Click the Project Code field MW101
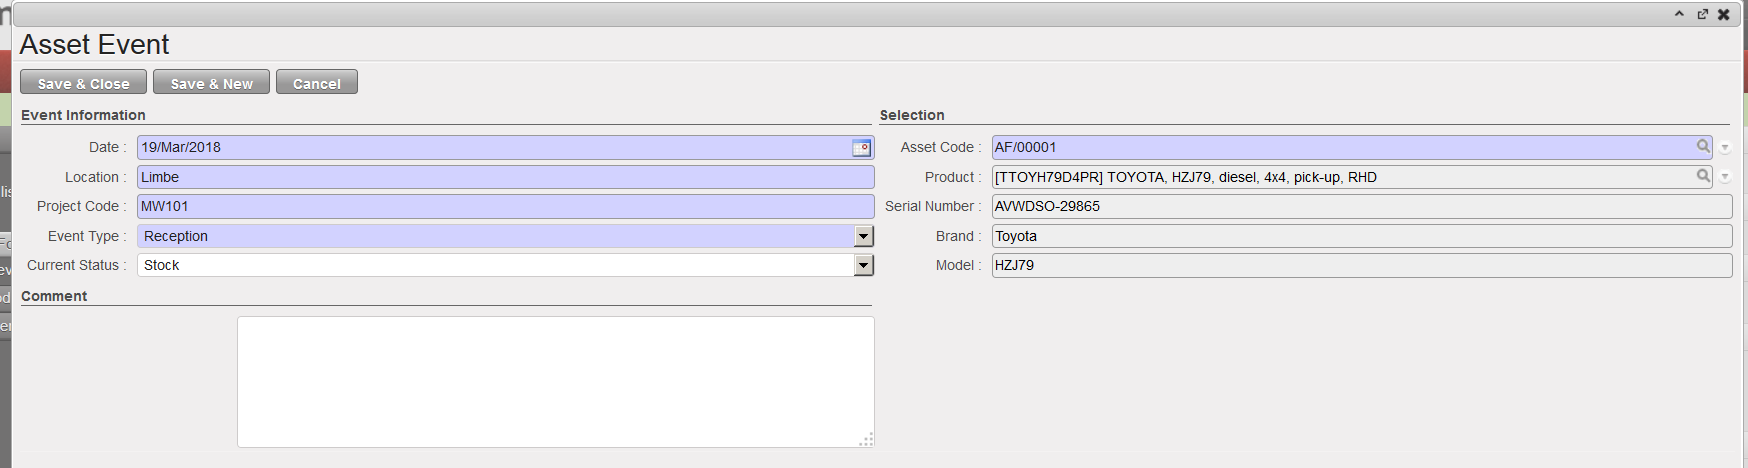The width and height of the screenshot is (1748, 468). (x=505, y=206)
